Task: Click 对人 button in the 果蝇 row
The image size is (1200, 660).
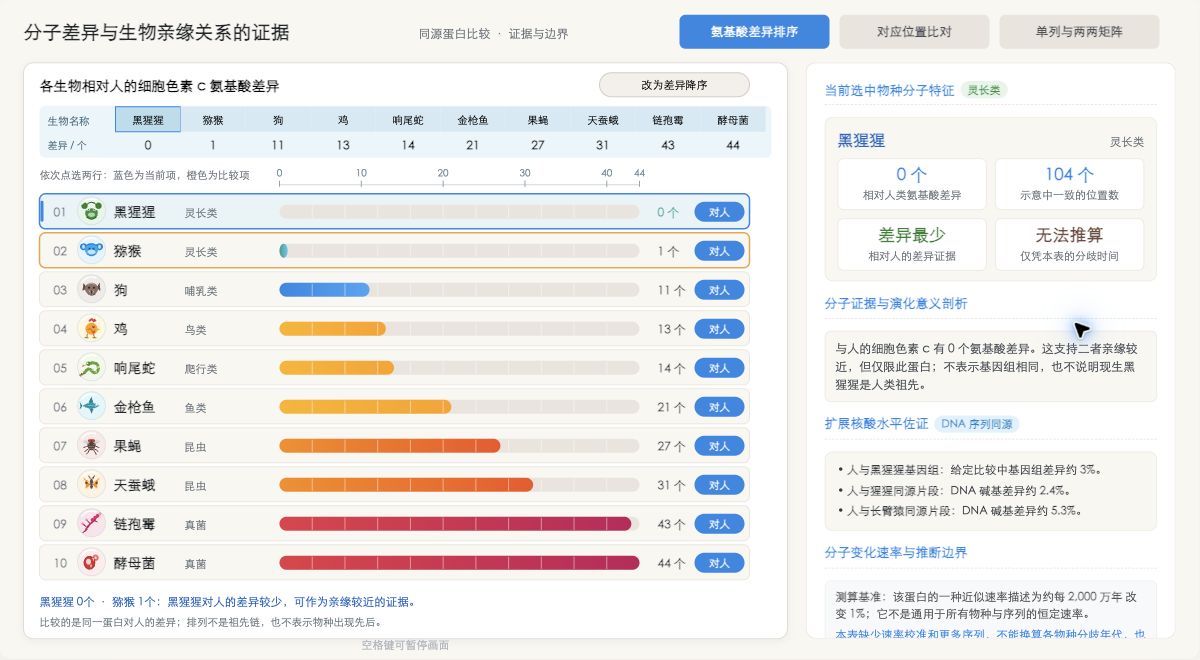Action: (719, 446)
